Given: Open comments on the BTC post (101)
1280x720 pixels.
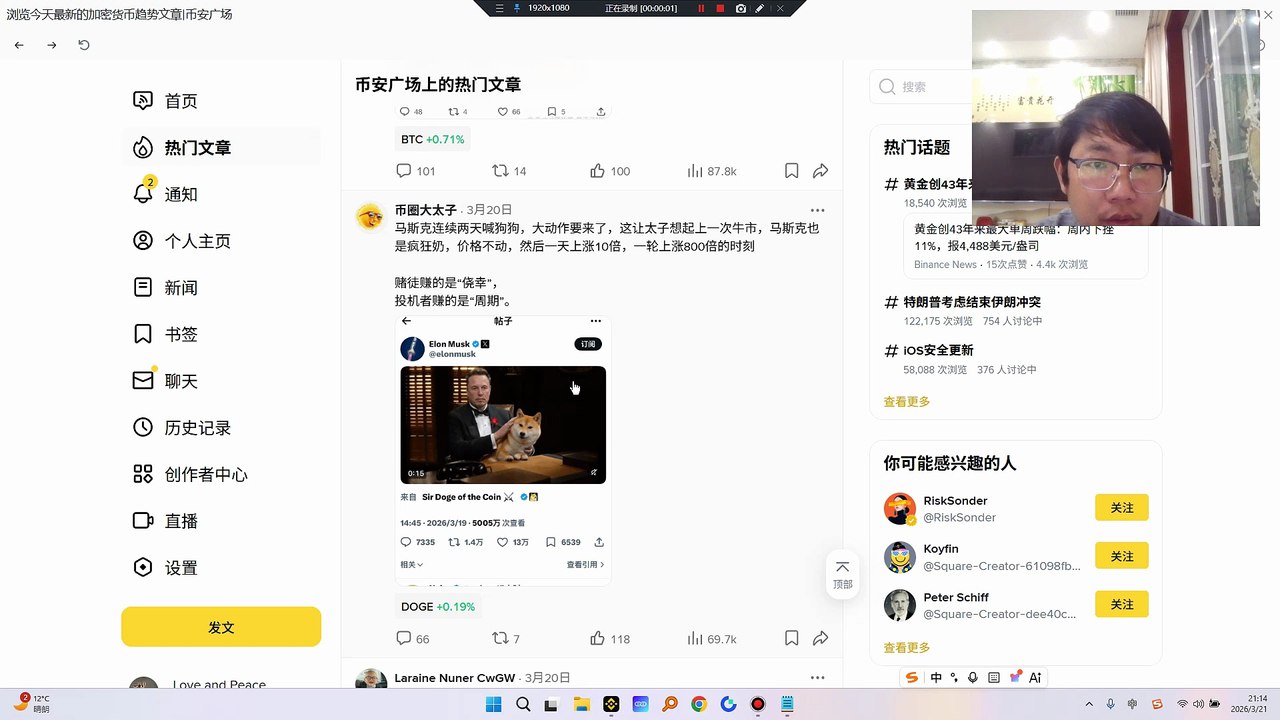Looking at the screenshot, I should click(416, 171).
